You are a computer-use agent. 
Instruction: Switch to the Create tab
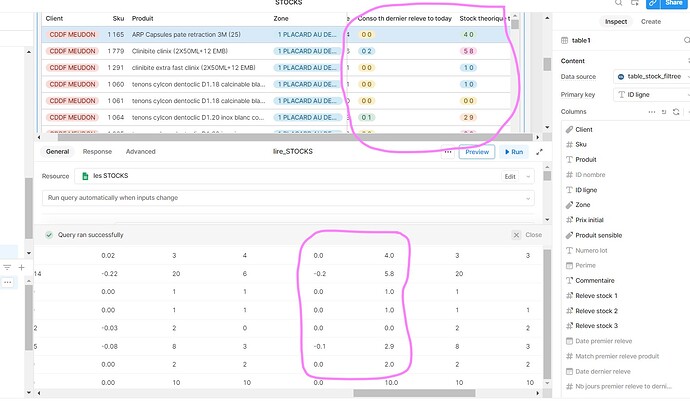[650, 21]
